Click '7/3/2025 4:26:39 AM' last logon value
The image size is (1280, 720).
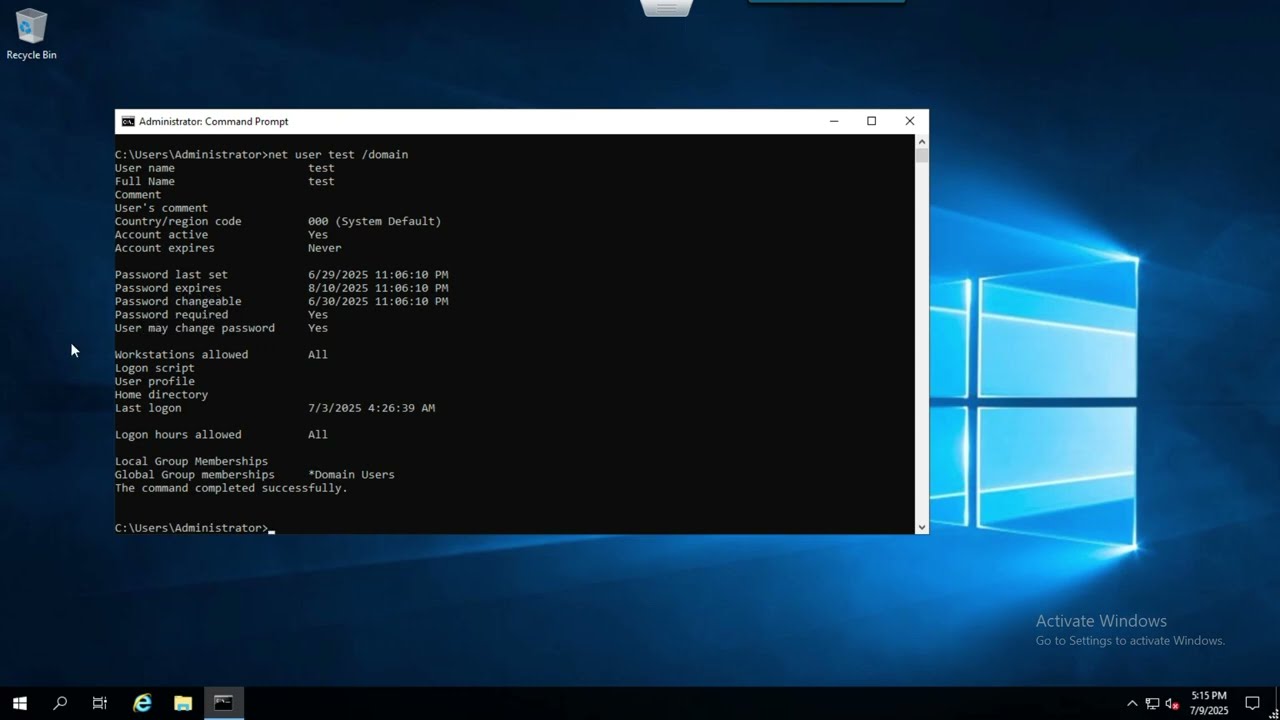click(371, 408)
